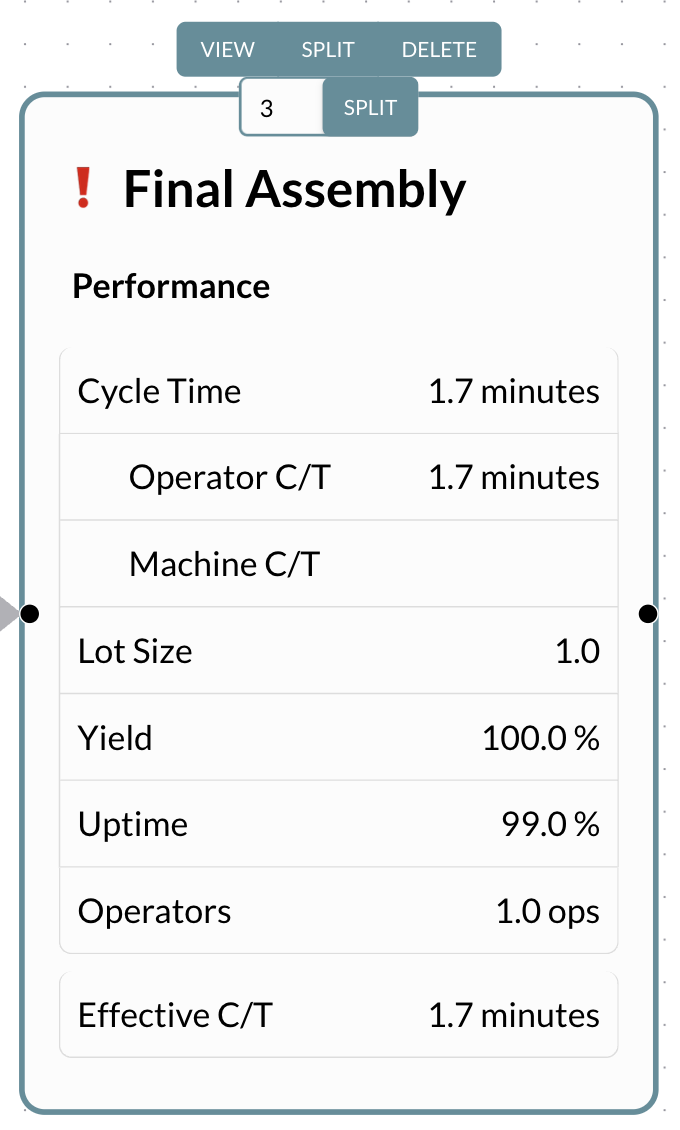Click the Operator C/T value
This screenshot has width=680, height=1130.
514,478
